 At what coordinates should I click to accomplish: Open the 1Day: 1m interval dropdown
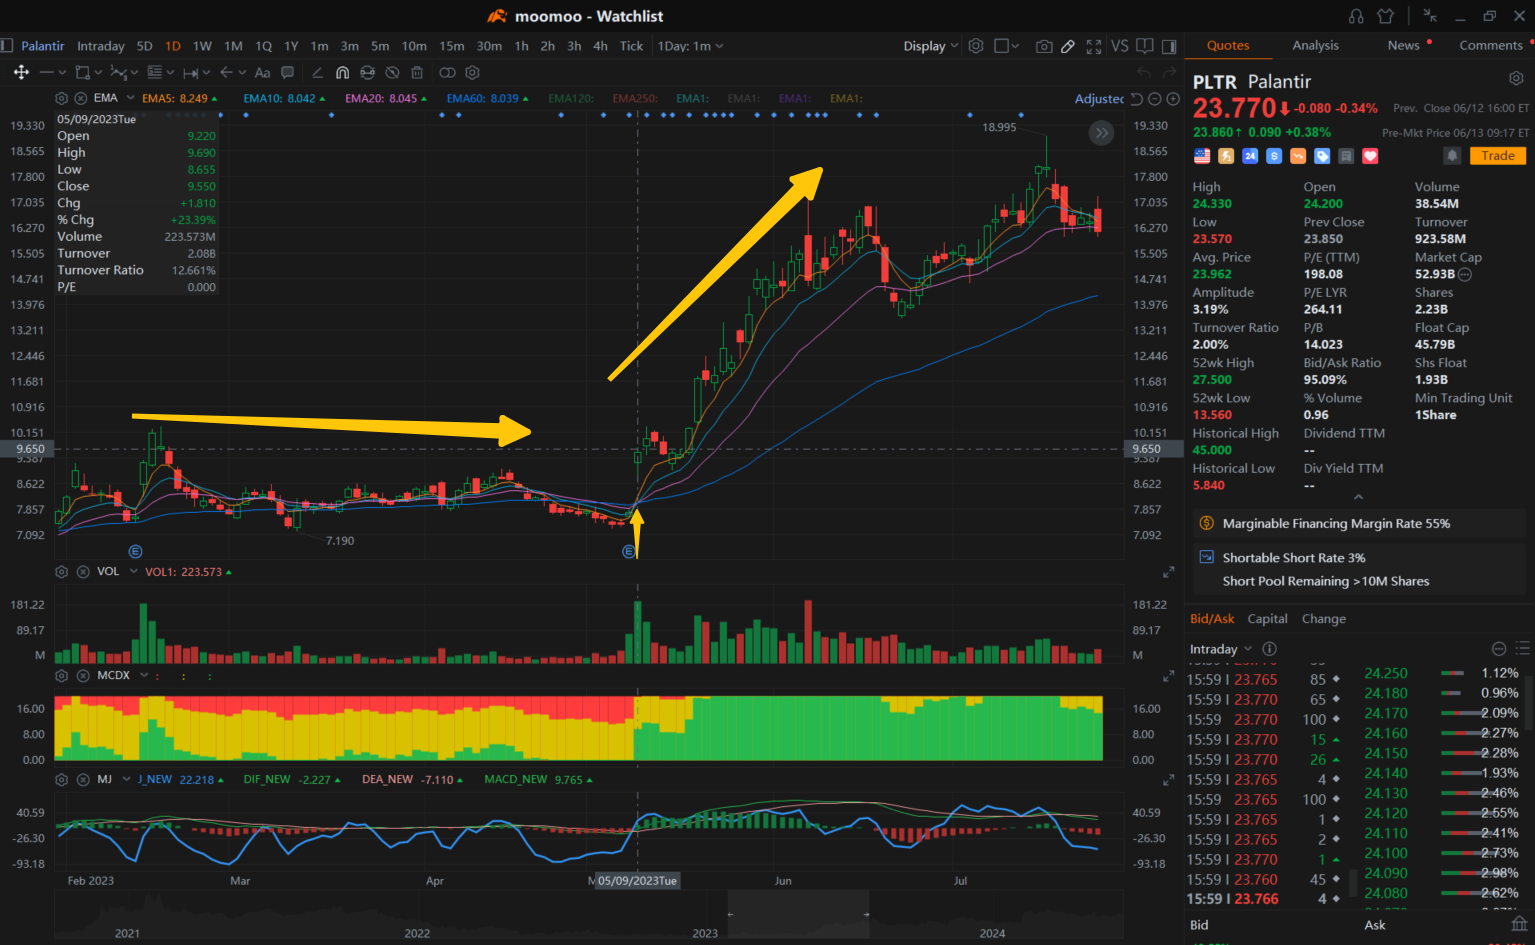(690, 46)
